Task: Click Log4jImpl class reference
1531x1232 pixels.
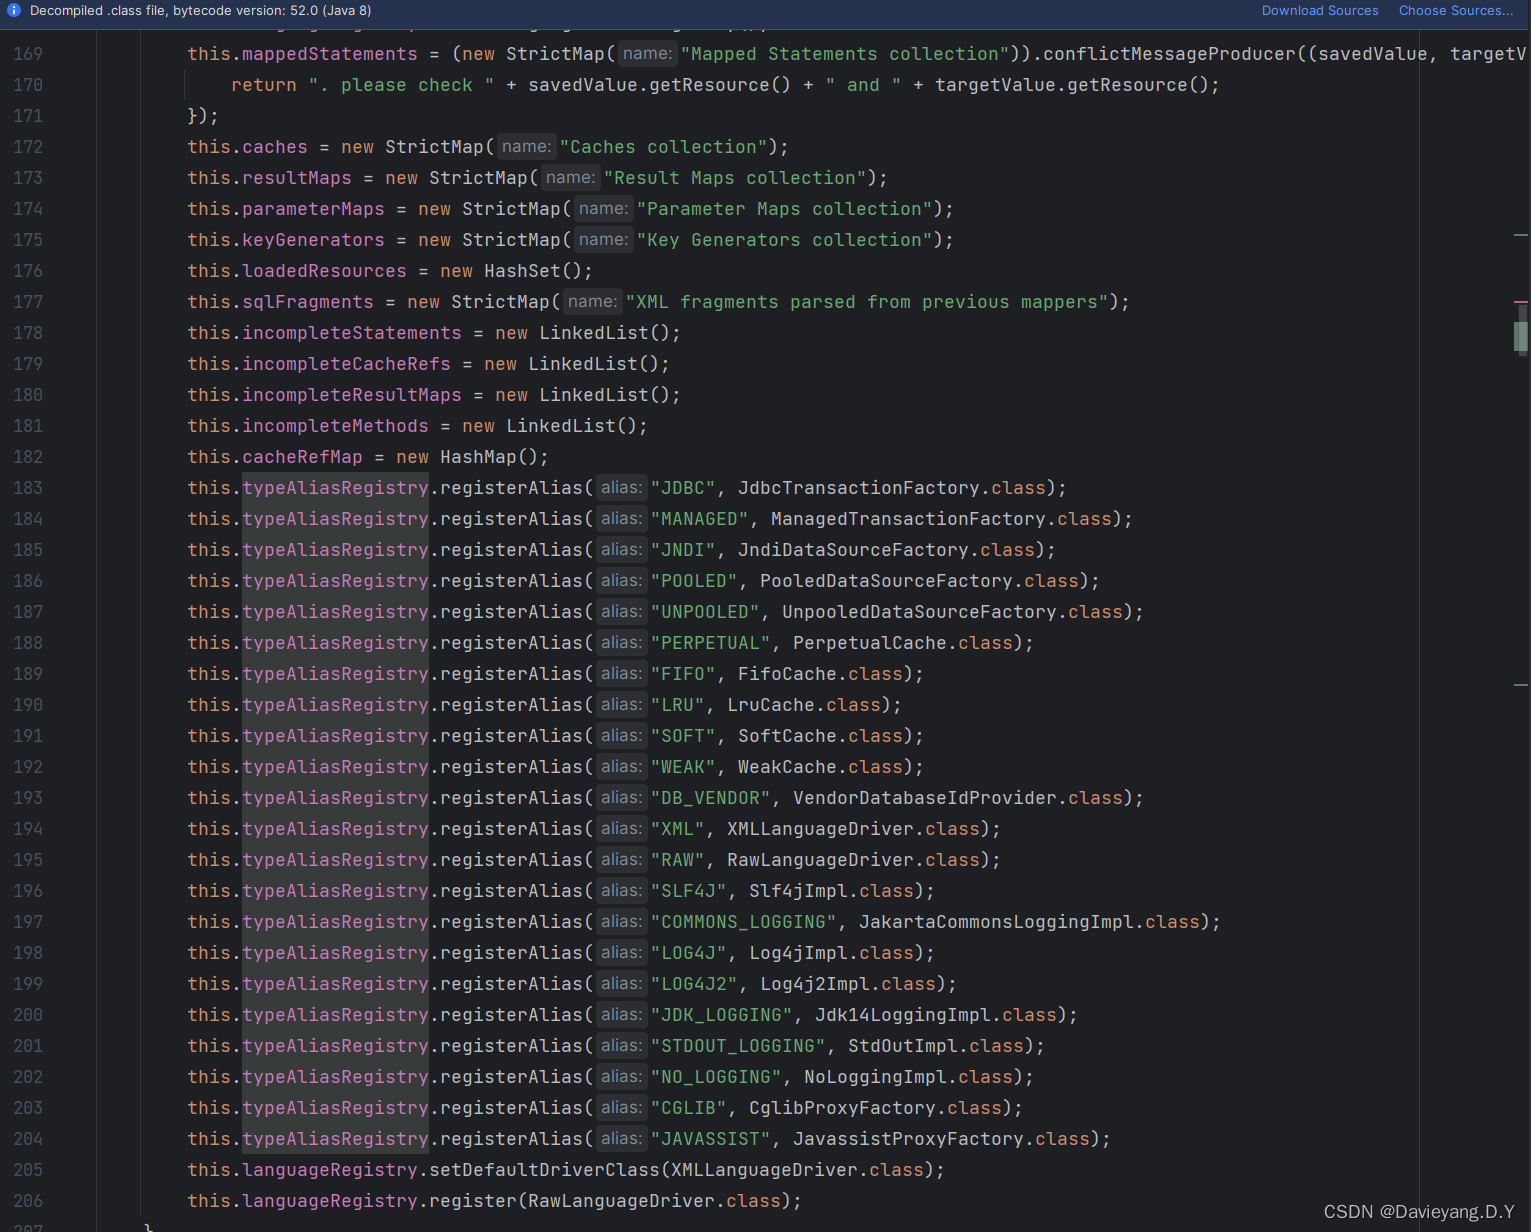Action: [798, 953]
